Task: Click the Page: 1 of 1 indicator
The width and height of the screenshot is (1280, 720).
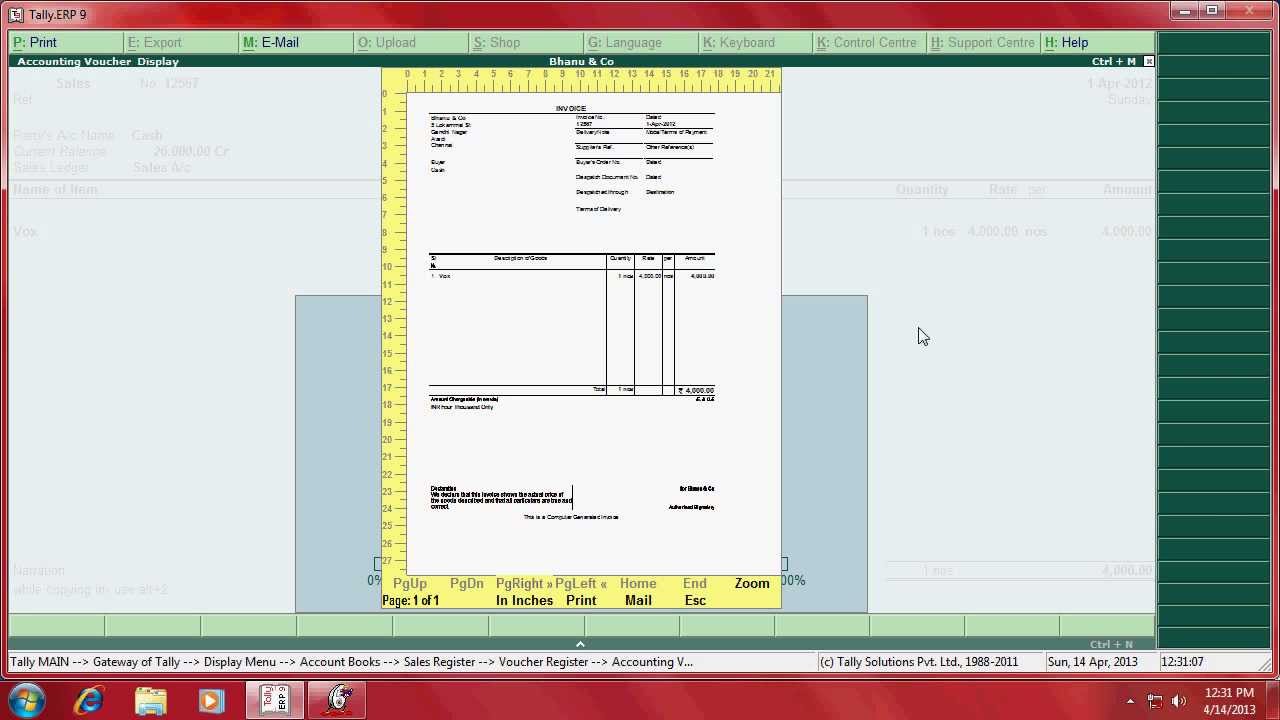Action: (x=411, y=601)
